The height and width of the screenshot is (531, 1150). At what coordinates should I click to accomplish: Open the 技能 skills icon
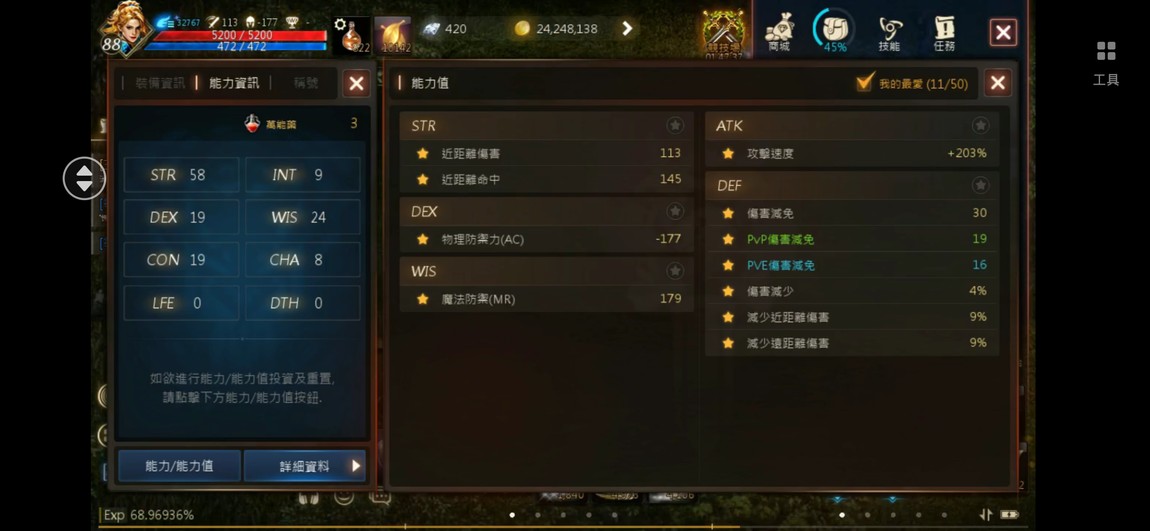click(889, 33)
